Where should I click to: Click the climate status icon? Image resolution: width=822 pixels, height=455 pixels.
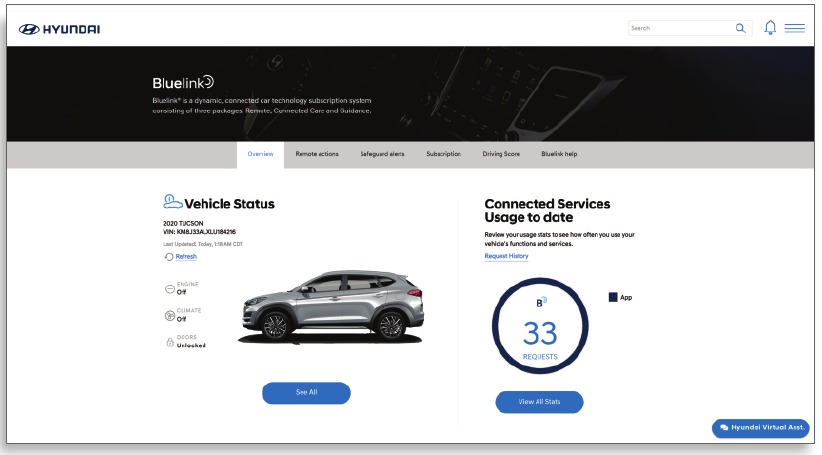tap(169, 316)
